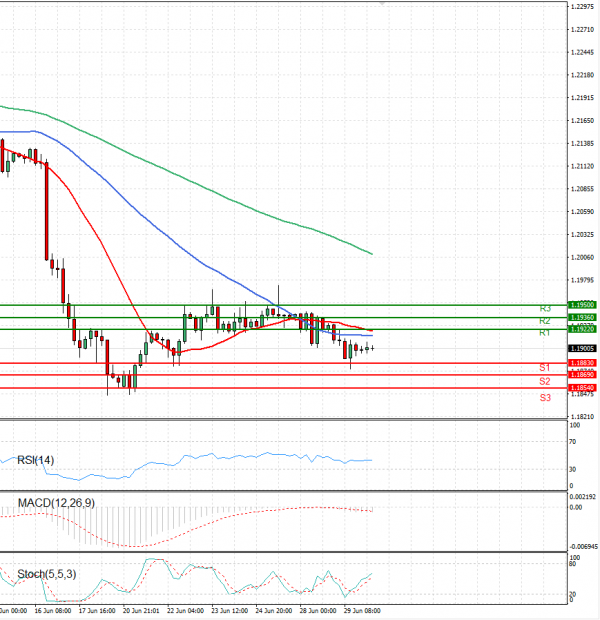Screen dimensions: 600x620
Task: Click the 24 Jun 20:00 time label
Action: coord(274,611)
